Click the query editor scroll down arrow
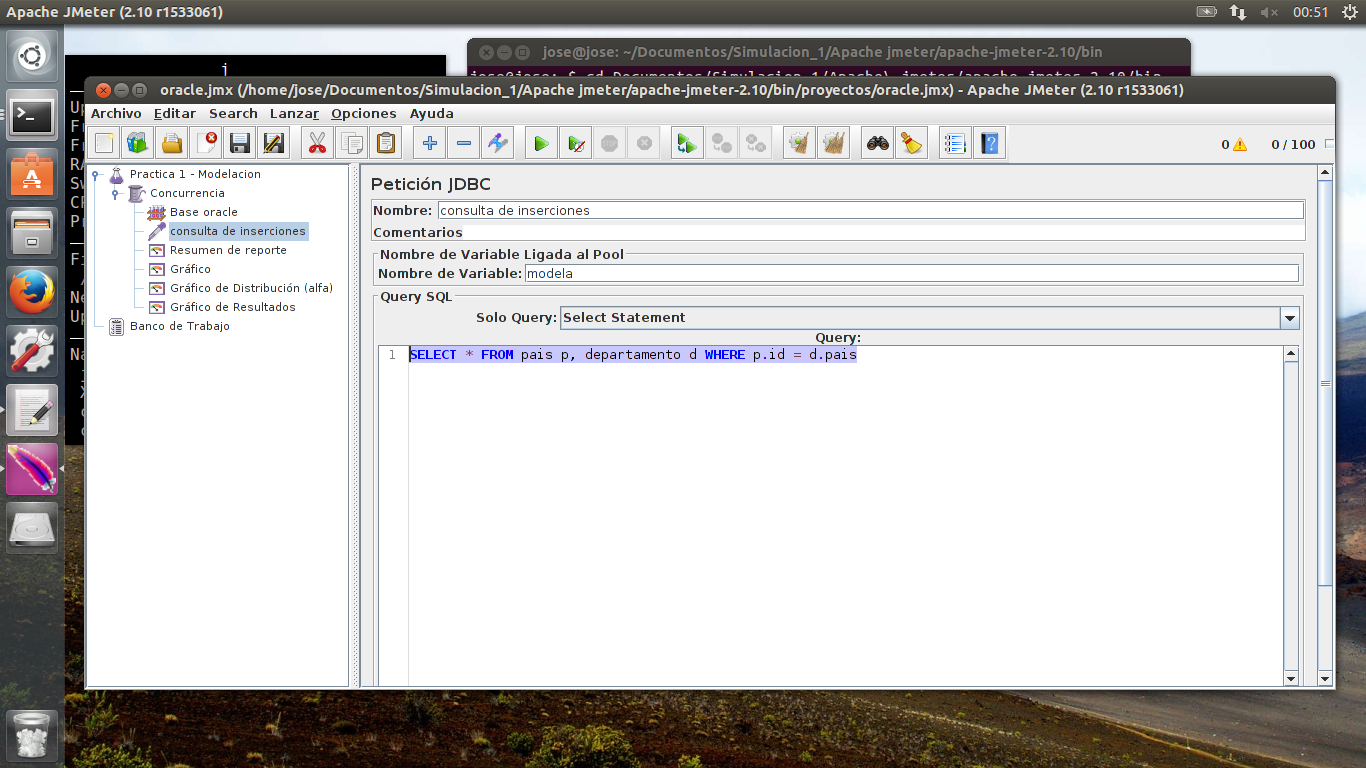This screenshot has width=1366, height=768. pyautogui.click(x=1291, y=678)
